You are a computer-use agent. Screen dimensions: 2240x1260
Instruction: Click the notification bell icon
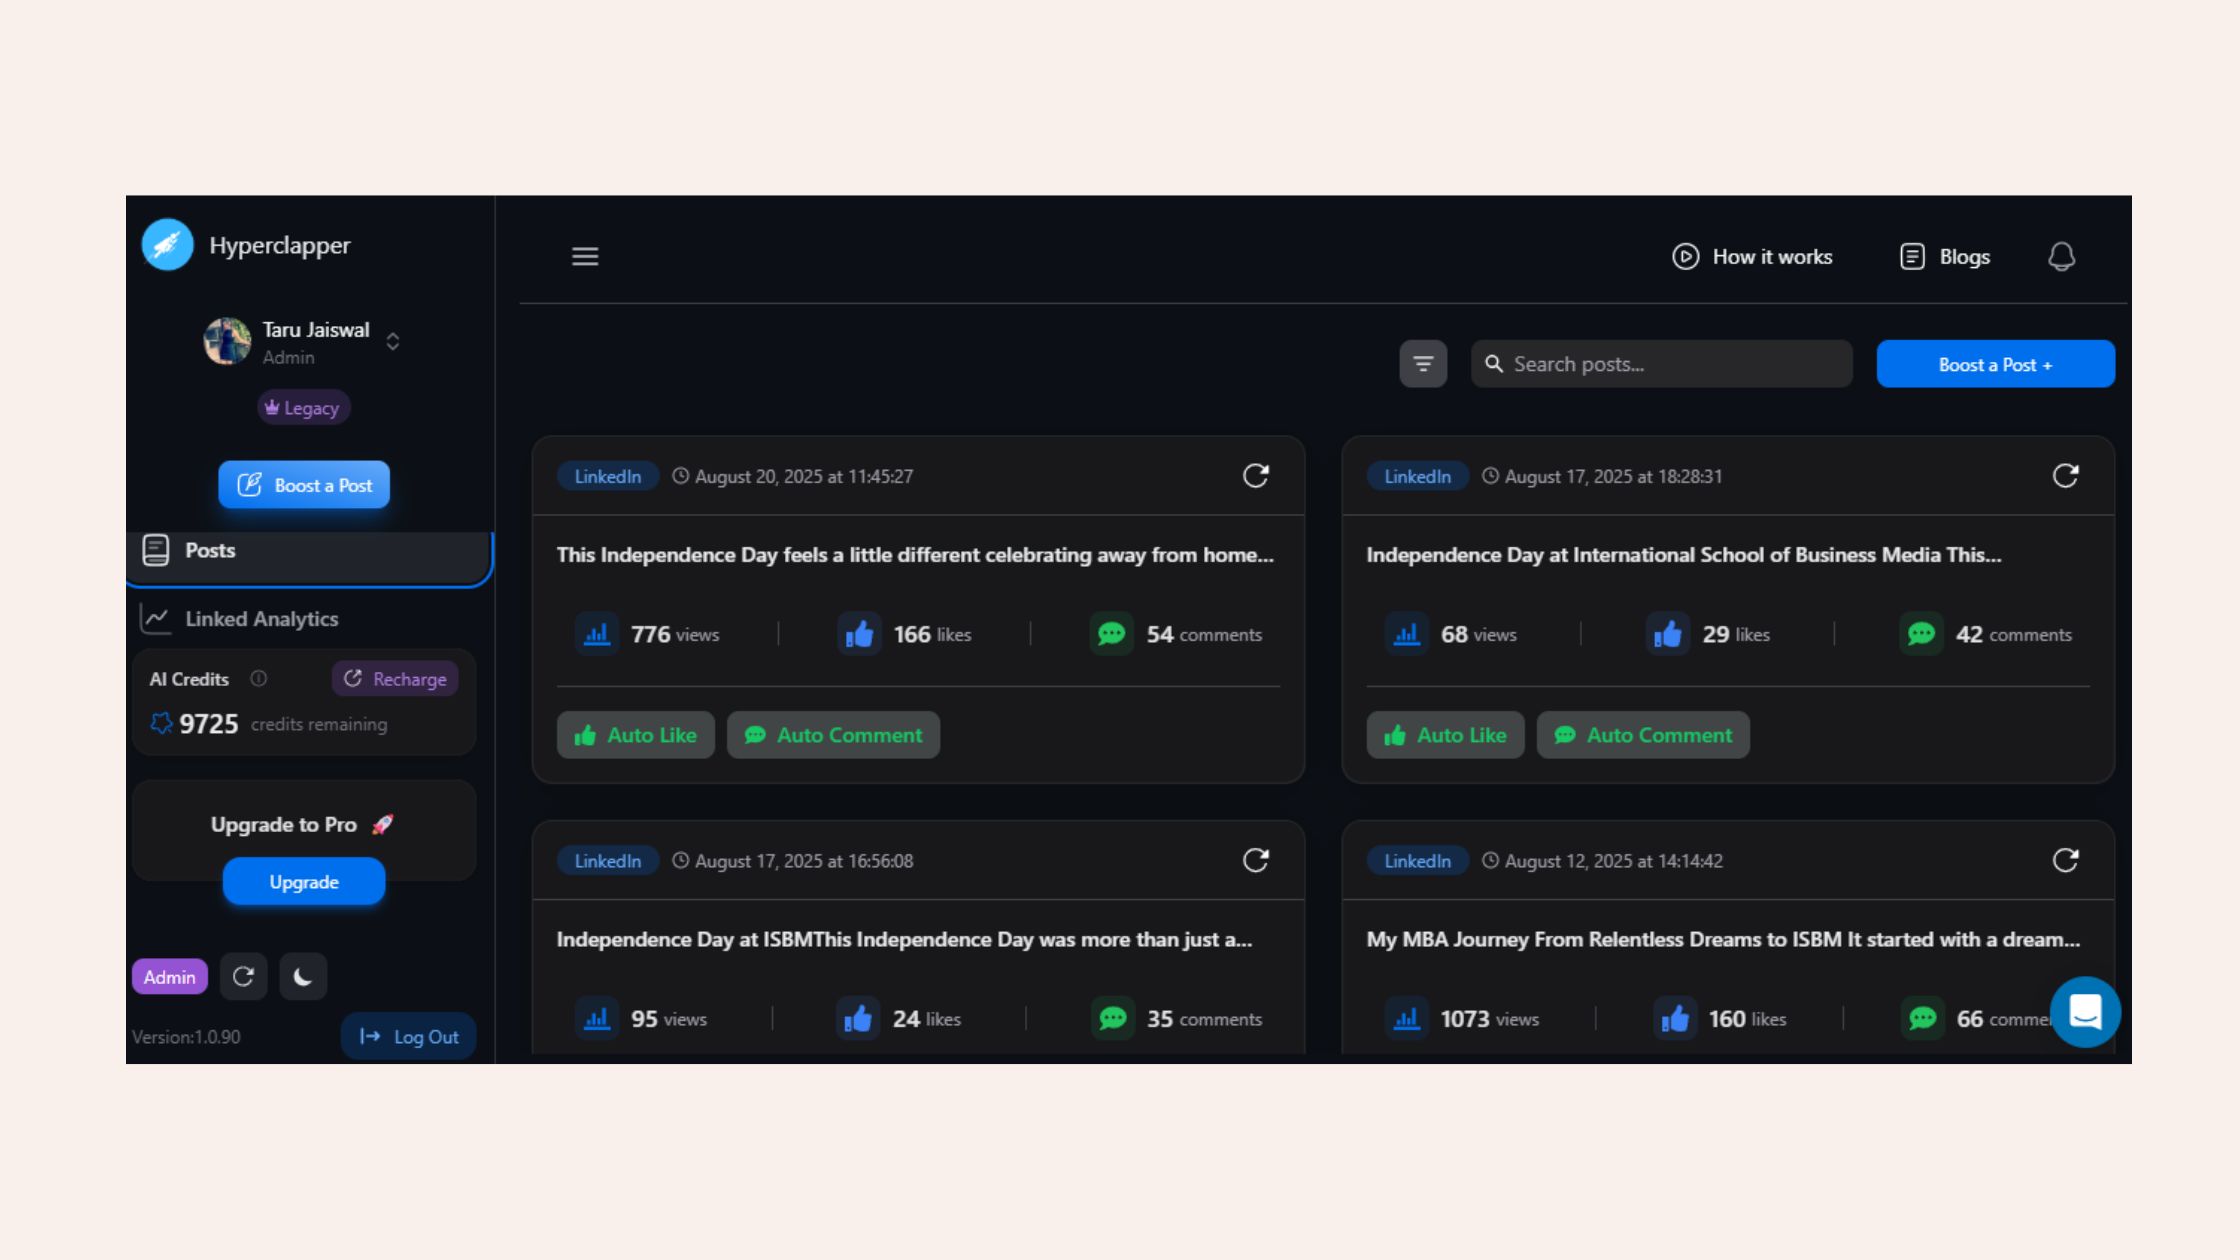click(2061, 257)
